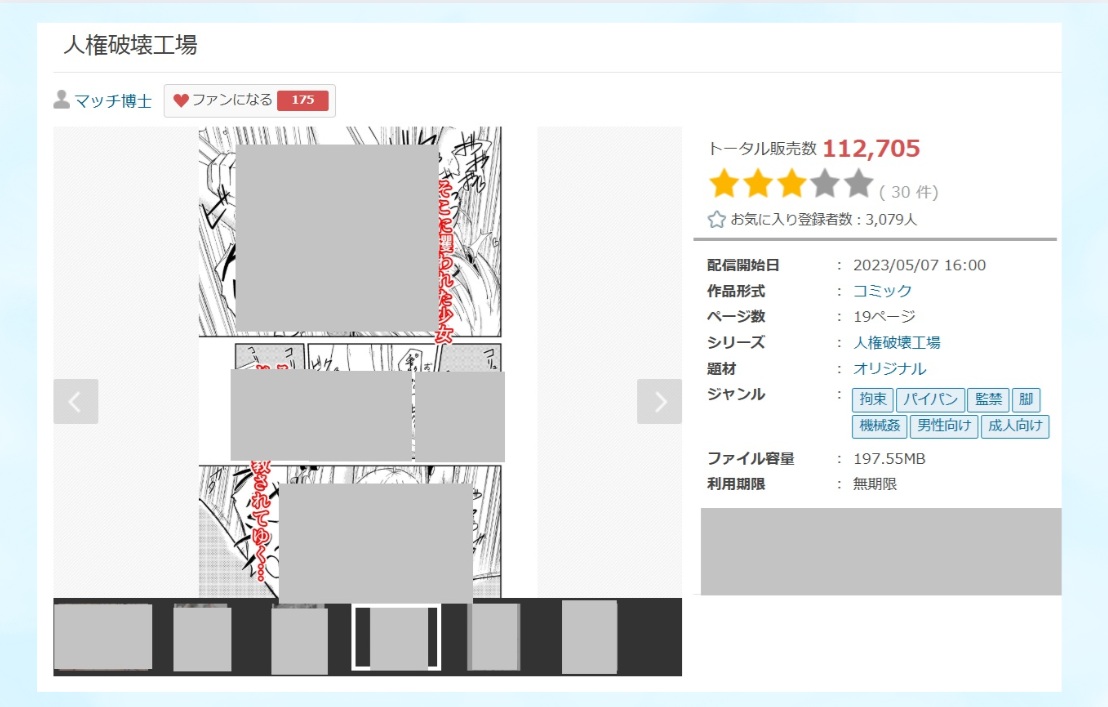
Task: Select the 男性向け genre tag
Action: pyautogui.click(x=943, y=426)
